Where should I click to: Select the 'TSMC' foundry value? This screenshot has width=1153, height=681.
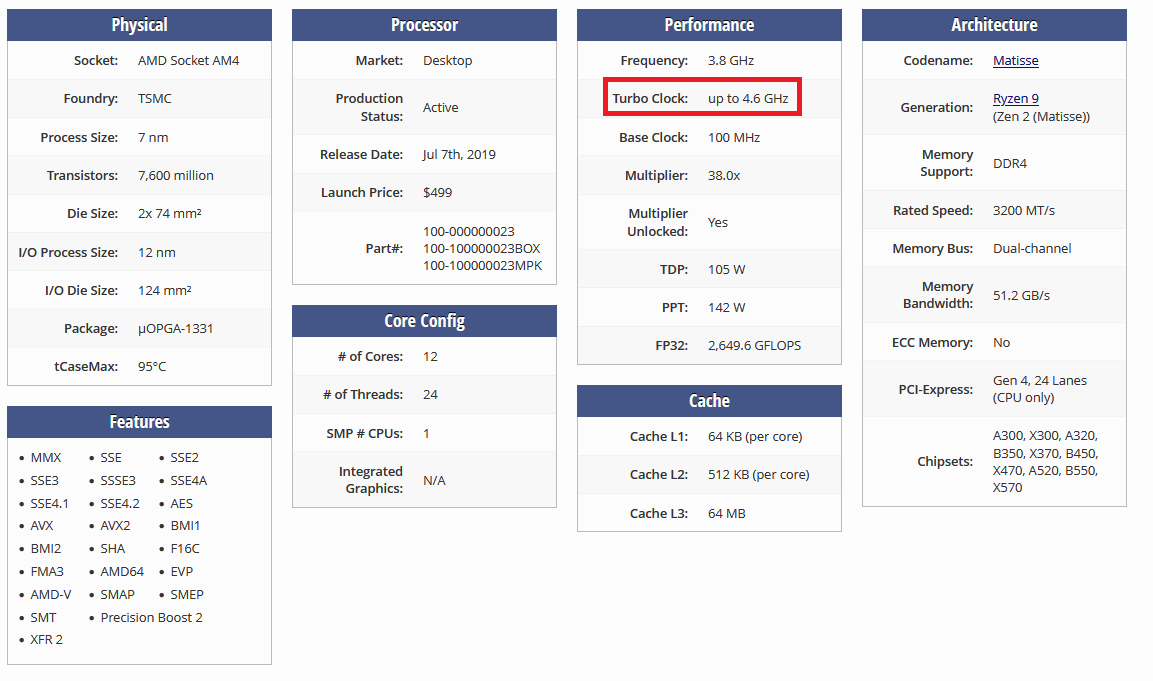coord(154,99)
